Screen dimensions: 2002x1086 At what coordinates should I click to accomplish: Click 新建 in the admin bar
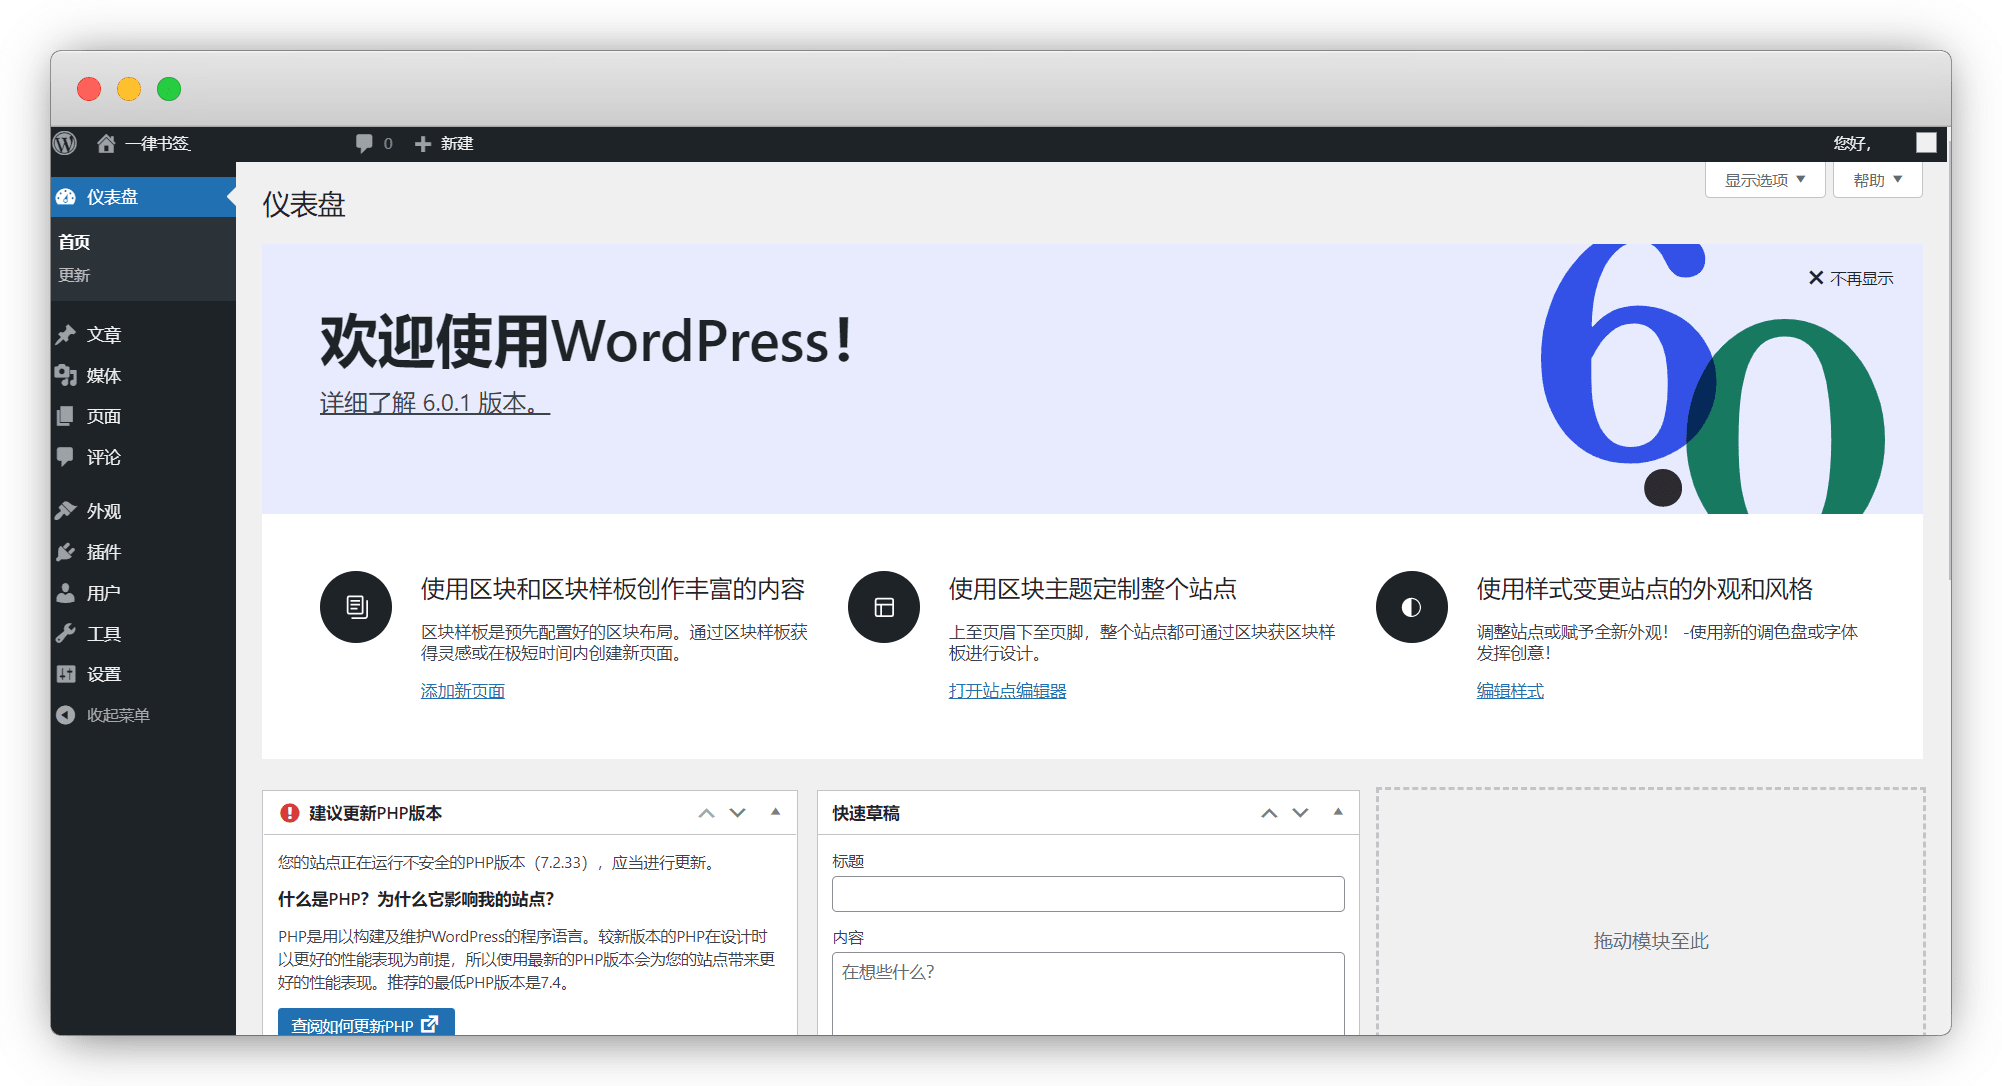coord(457,144)
